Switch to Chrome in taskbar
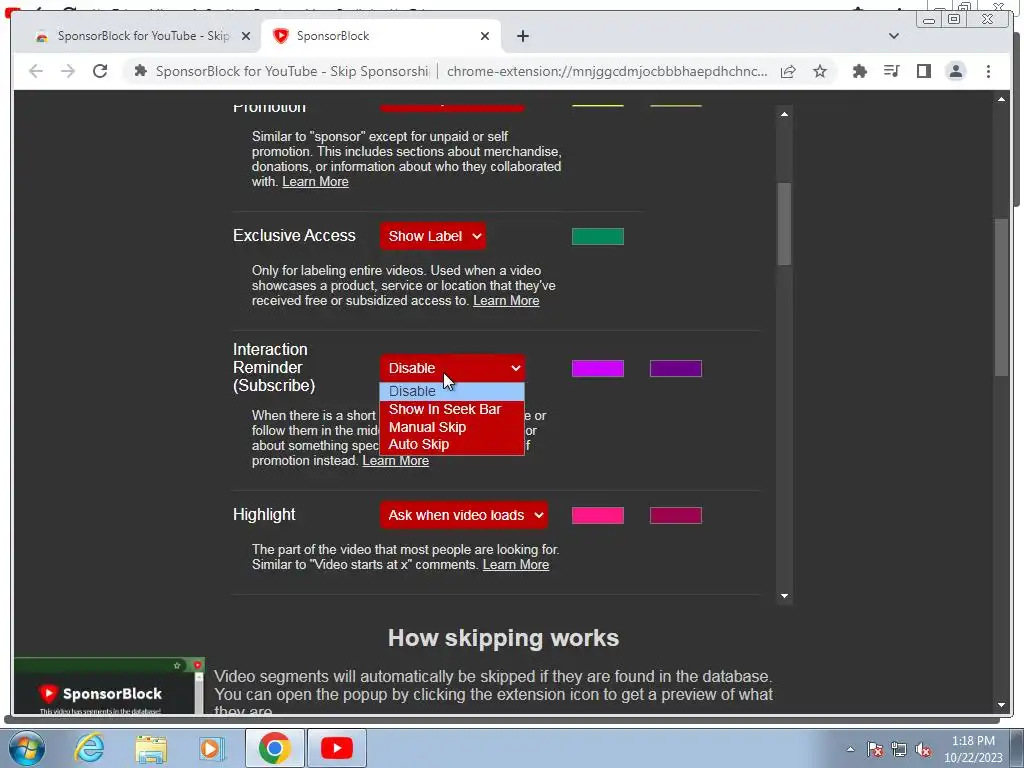Viewport: 1024px width, 768px height. [x=274, y=748]
